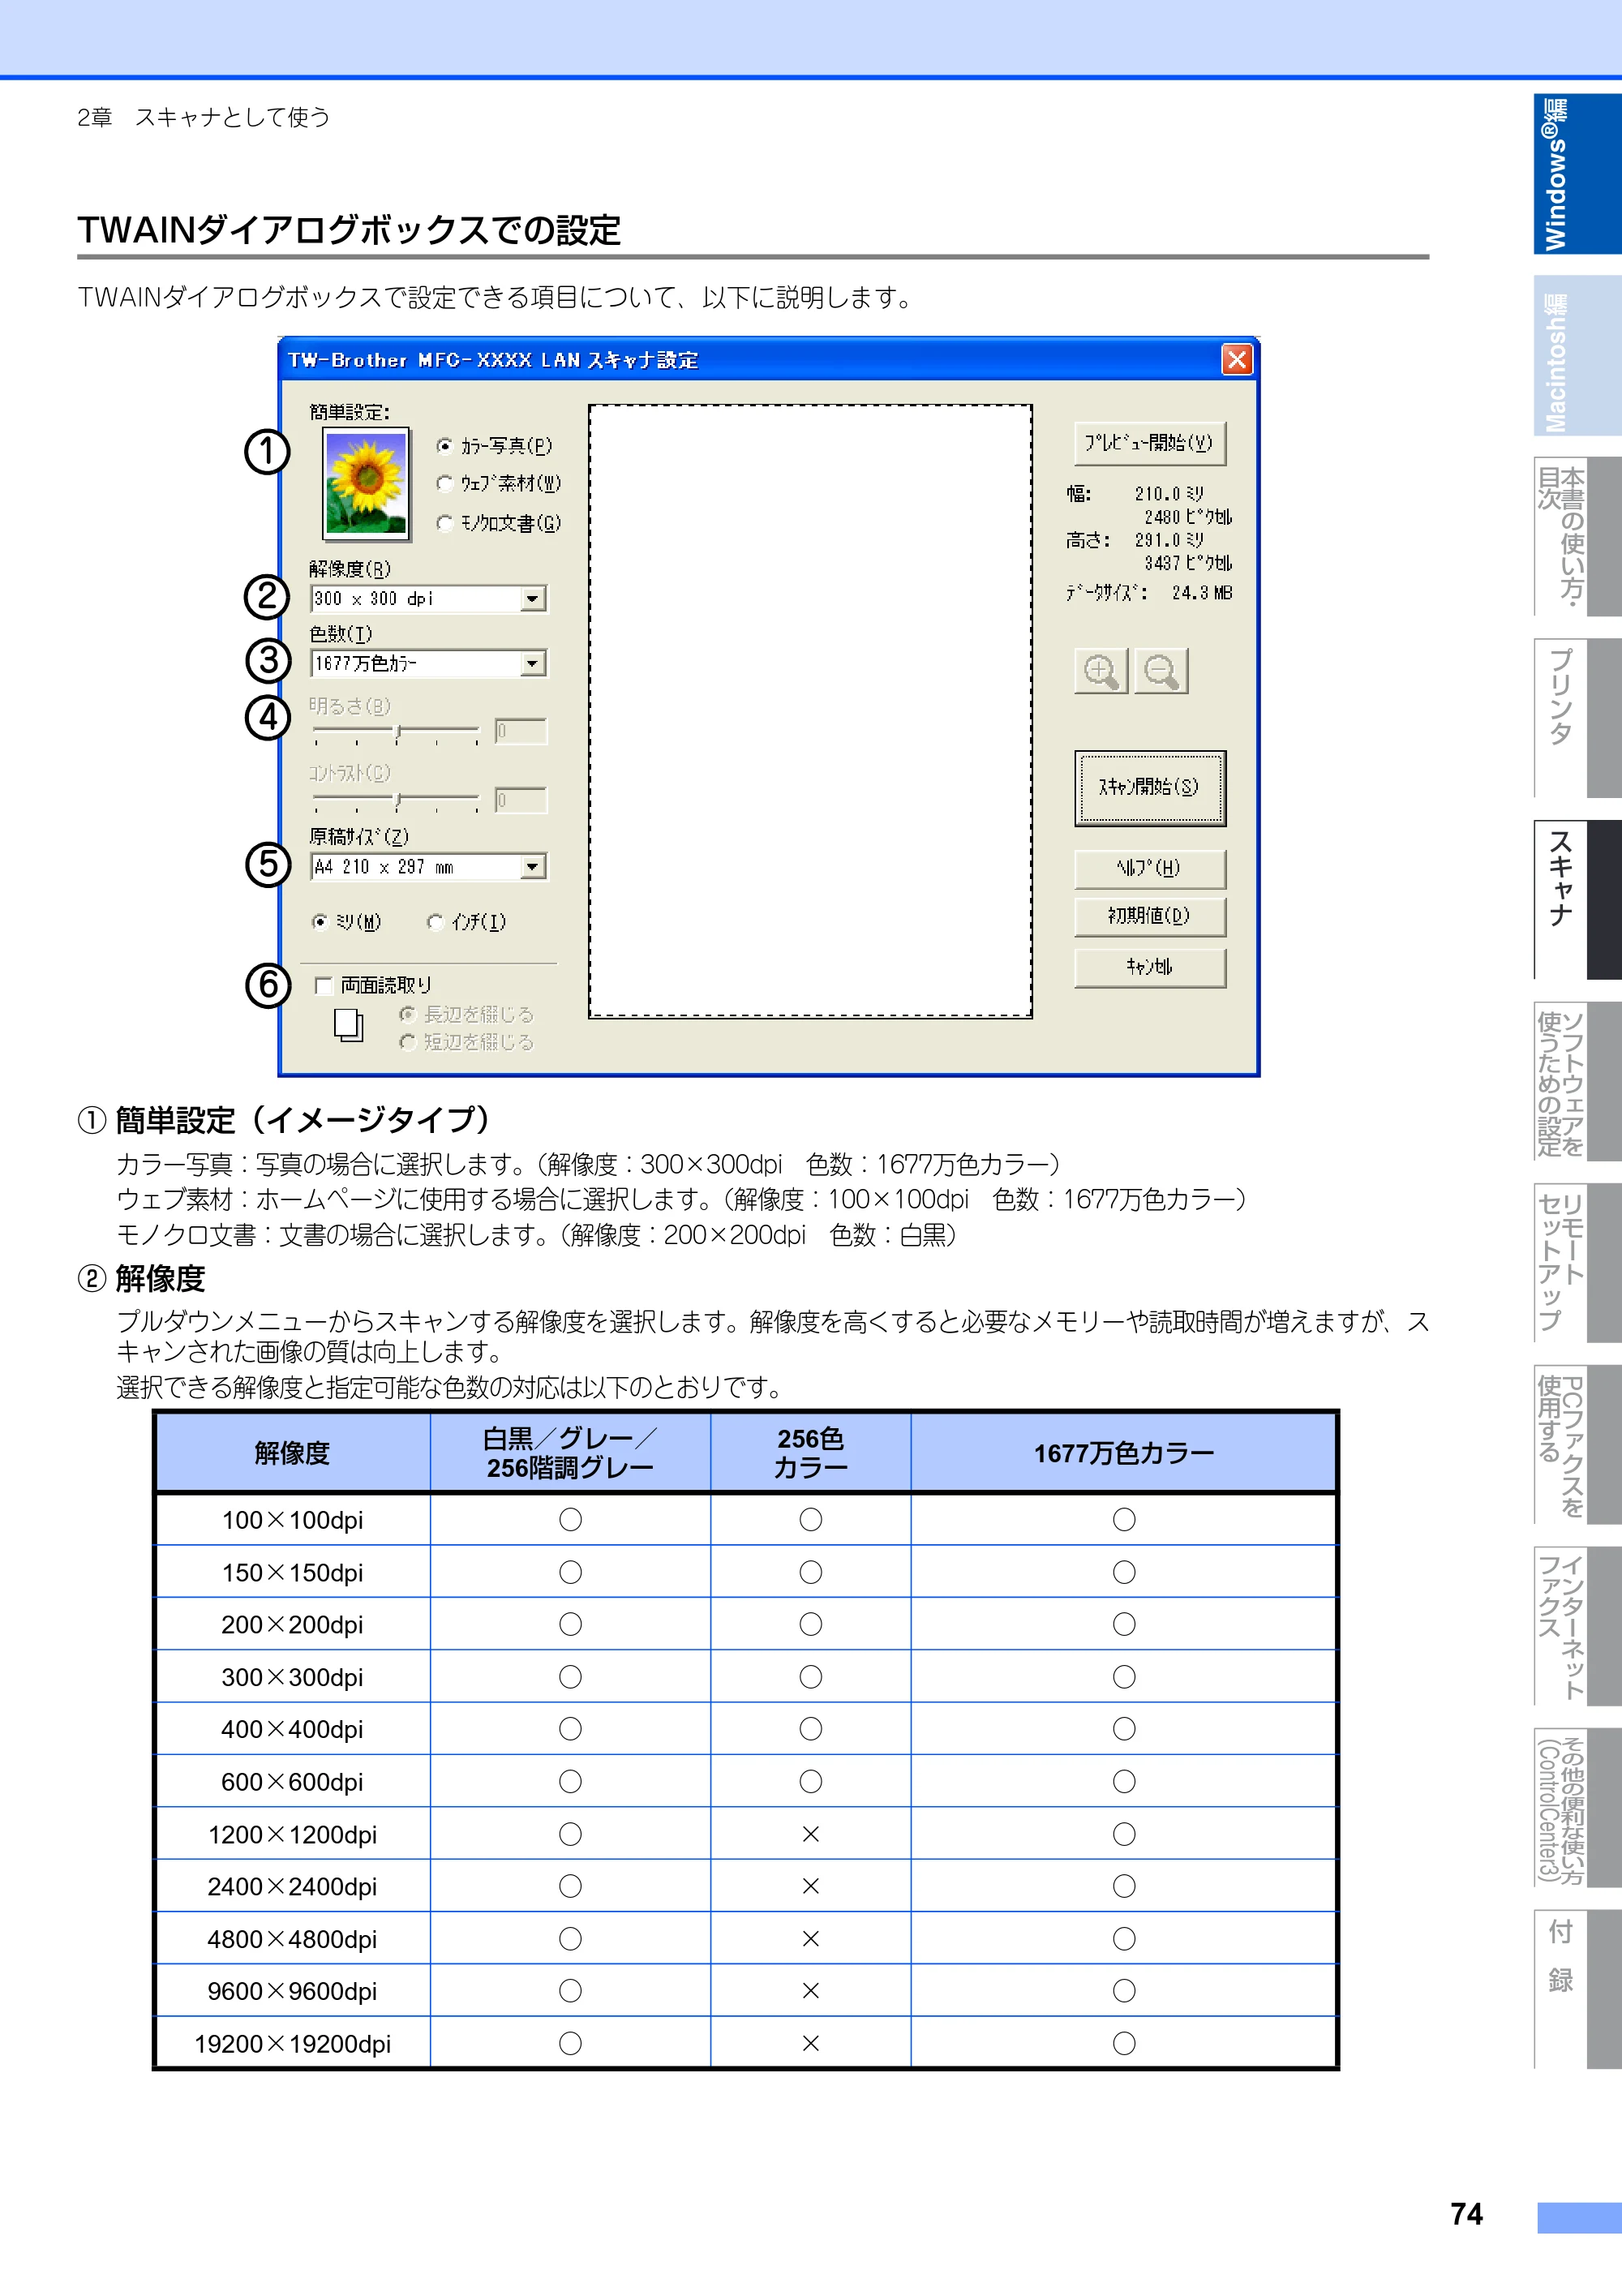The image size is (1622, 2296).
Task: Click the 明るさ brightness slider
Action: (x=397, y=734)
